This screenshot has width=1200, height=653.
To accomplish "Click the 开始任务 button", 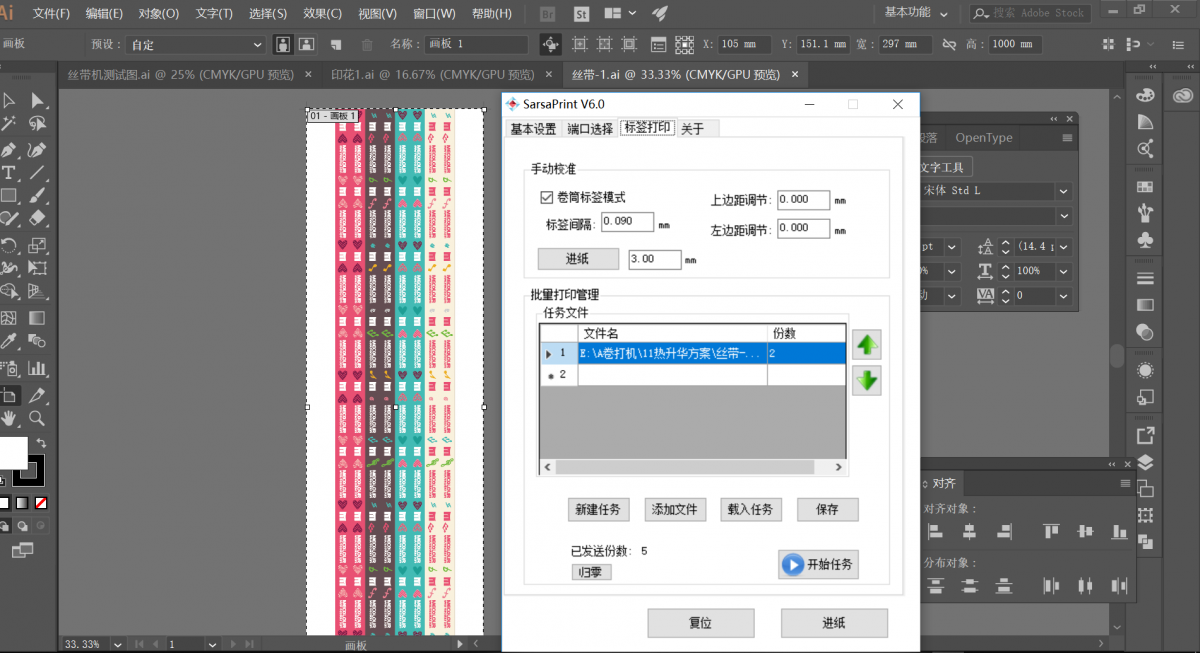I will click(x=818, y=565).
